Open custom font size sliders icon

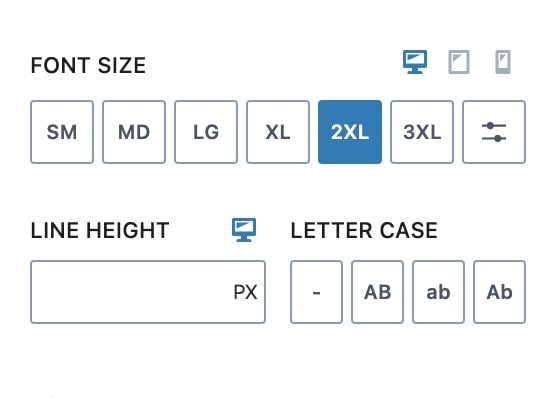494,132
